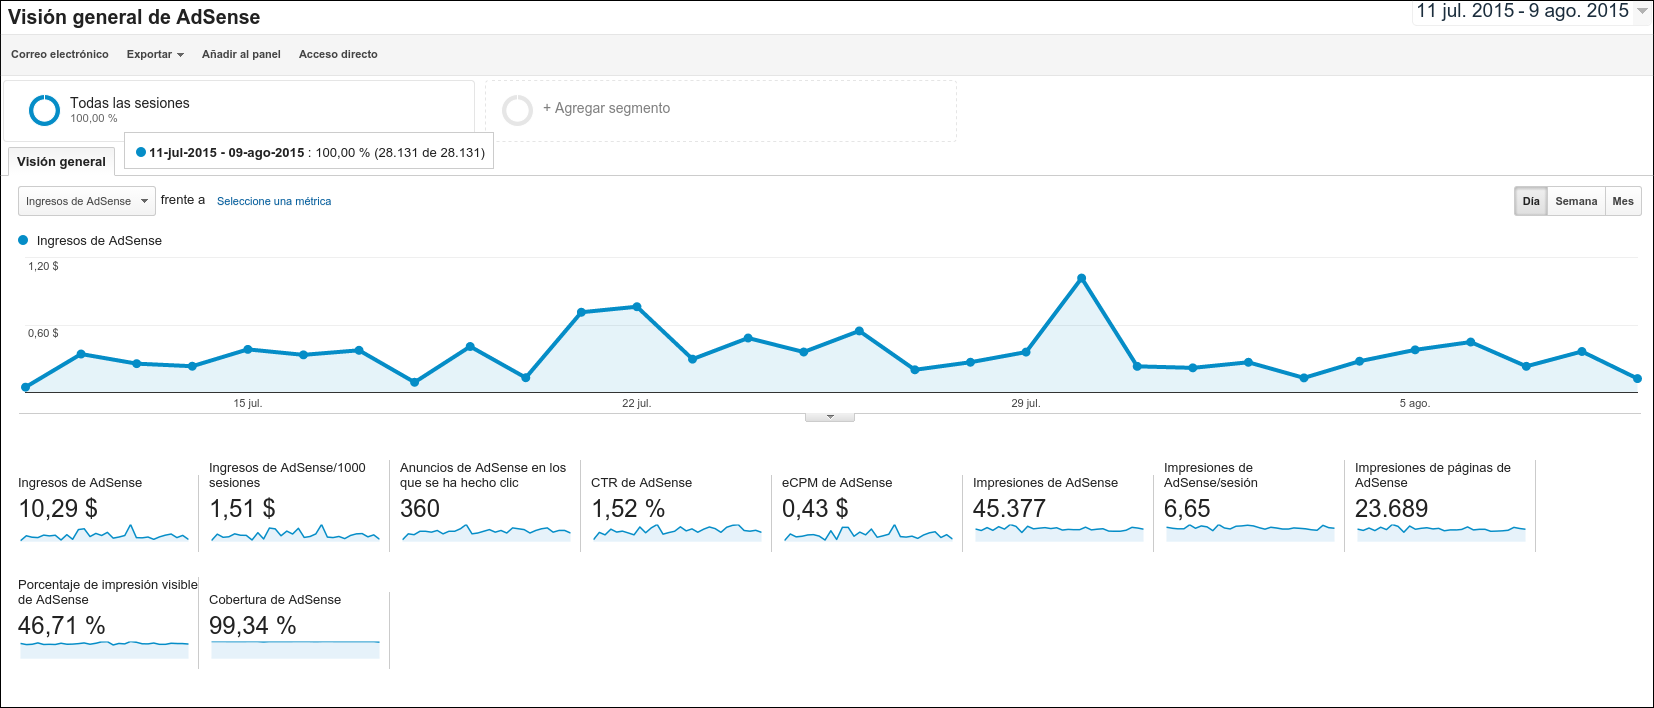Click Correo electrónico in the toolbar

click(x=60, y=54)
